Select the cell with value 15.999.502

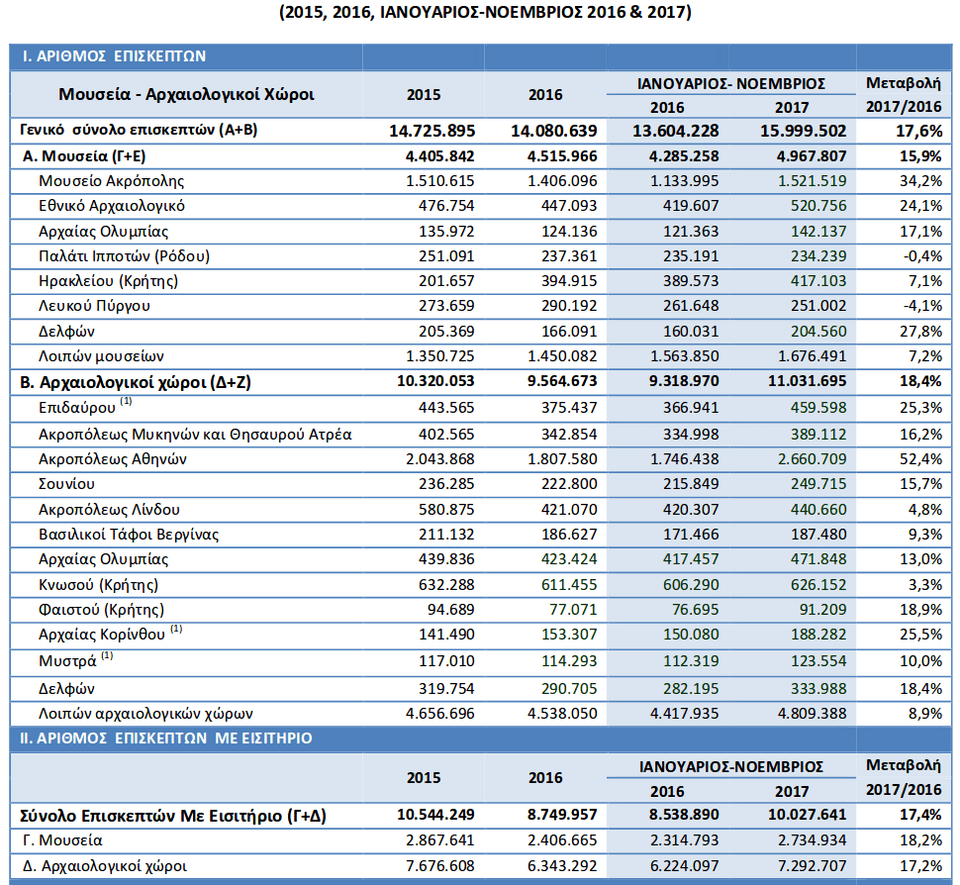[x=804, y=131]
